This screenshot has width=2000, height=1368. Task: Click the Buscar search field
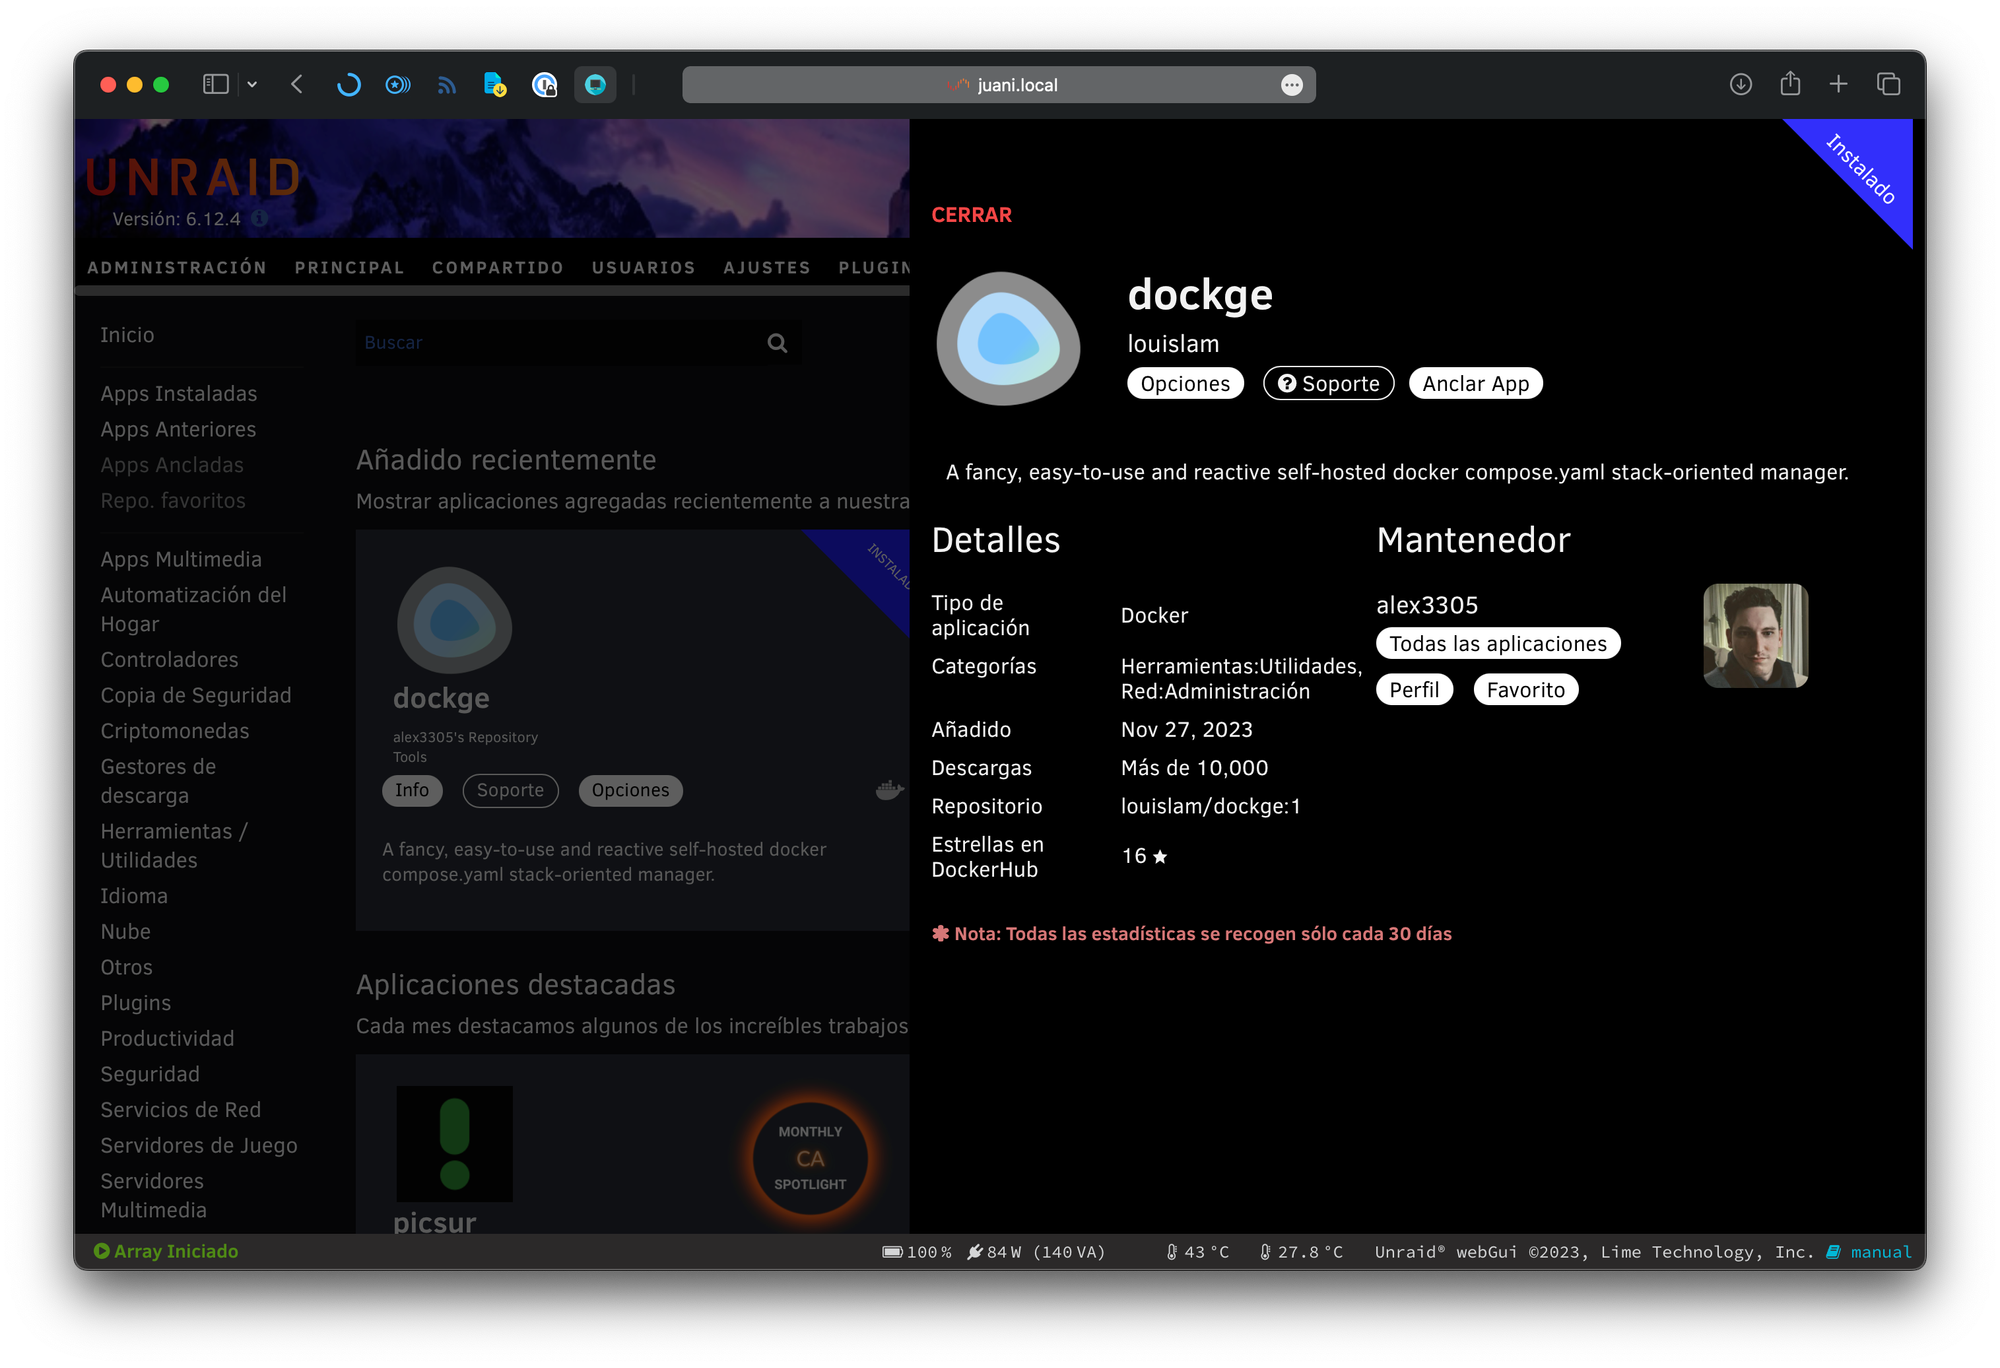[578, 343]
